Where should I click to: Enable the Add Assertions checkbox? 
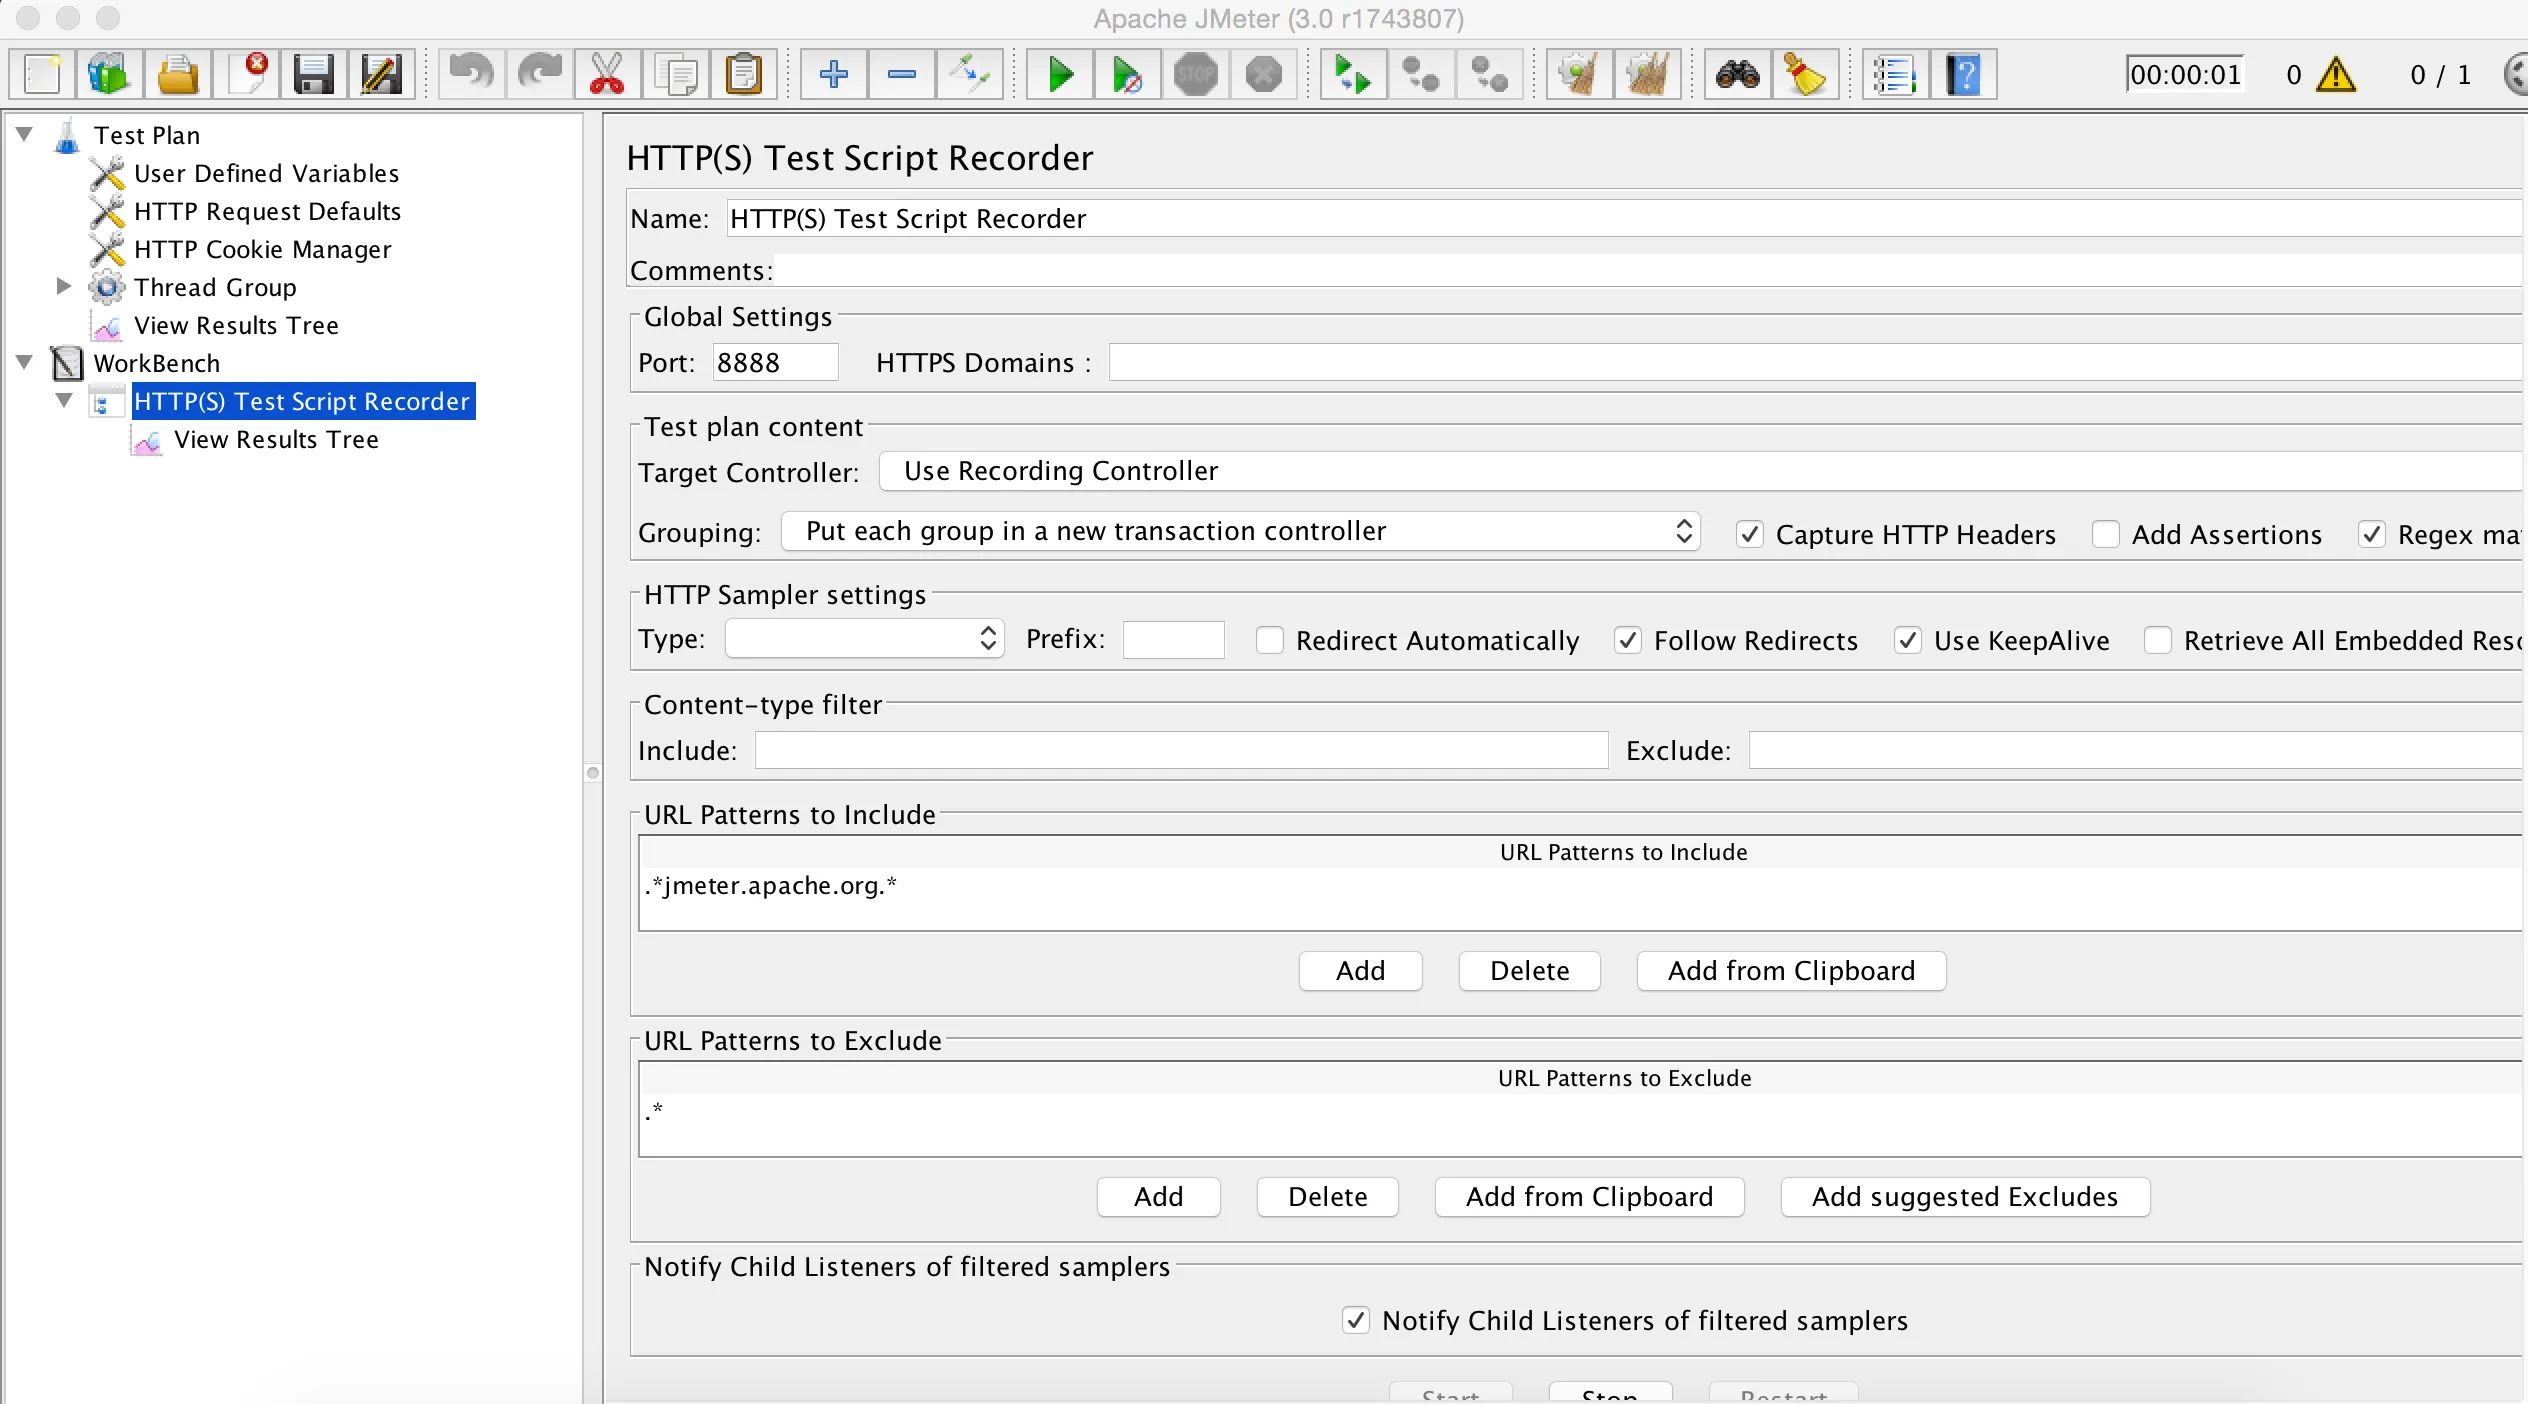point(2105,535)
